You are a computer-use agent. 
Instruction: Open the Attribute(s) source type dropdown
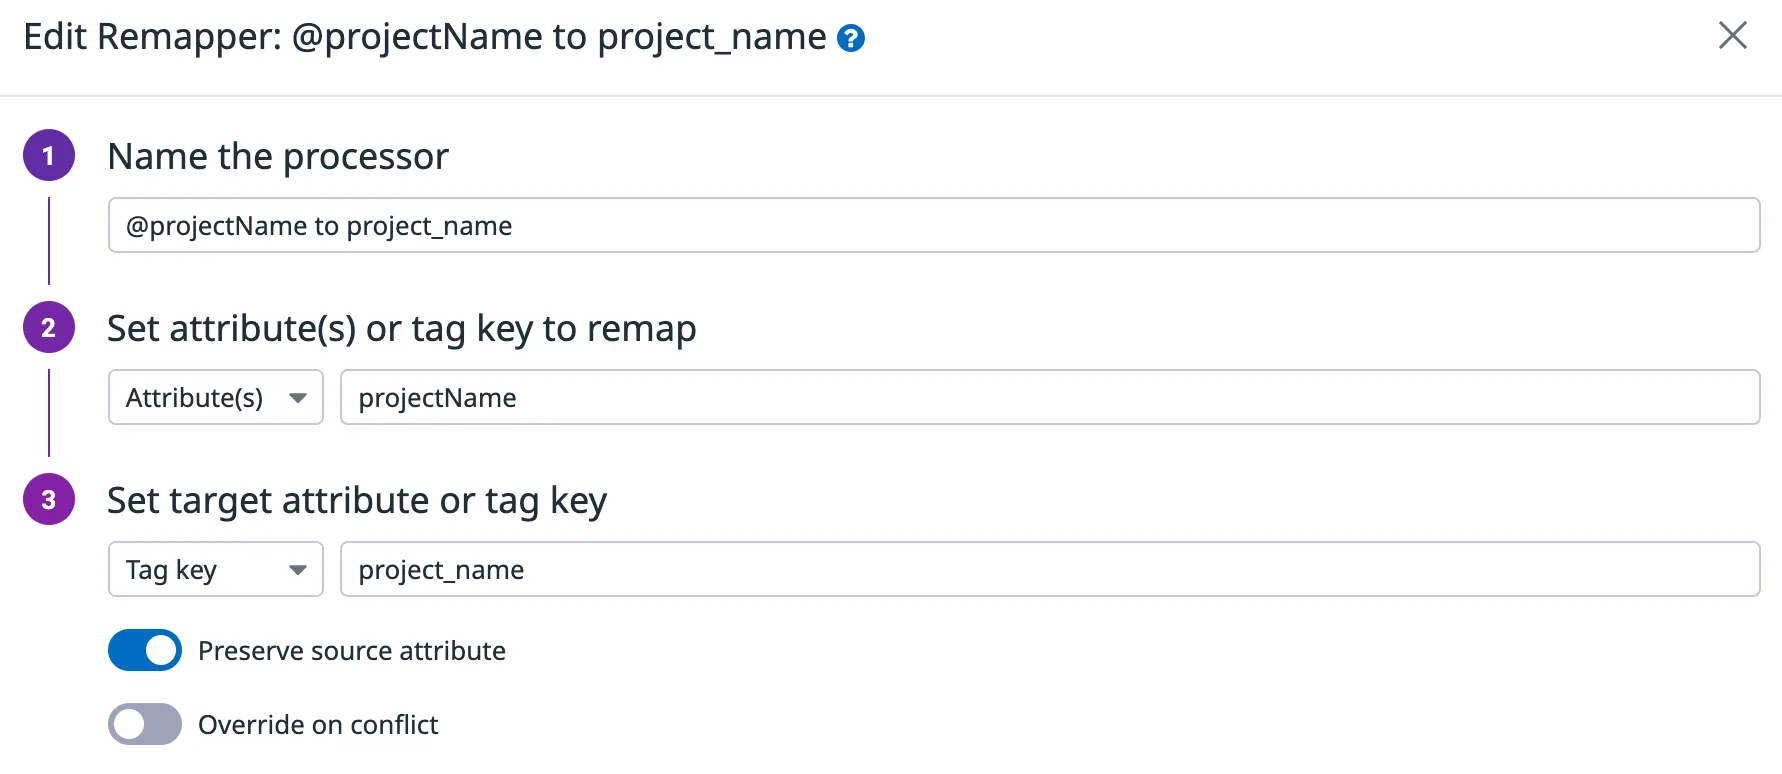click(x=195, y=397)
